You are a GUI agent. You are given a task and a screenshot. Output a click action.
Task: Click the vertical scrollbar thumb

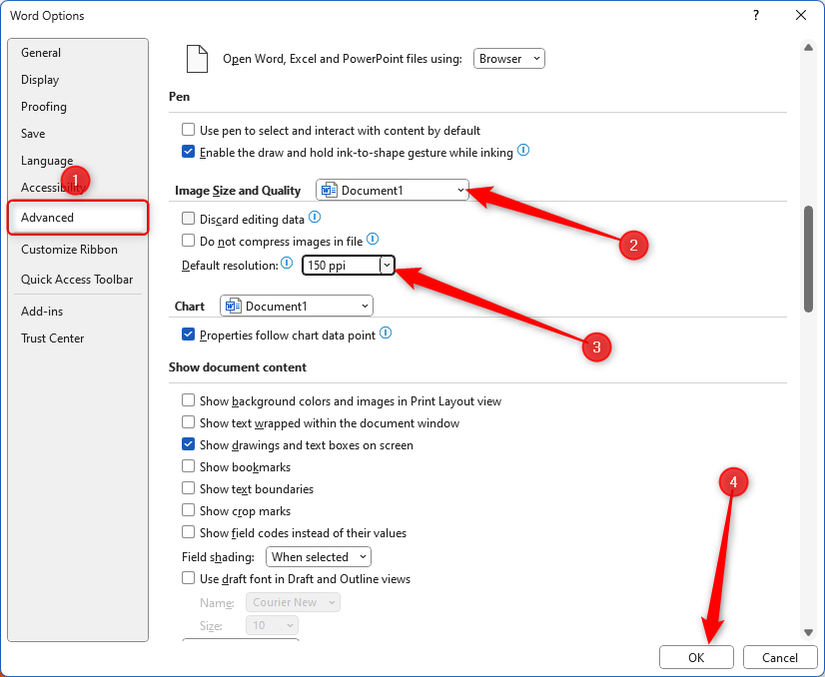coord(806,247)
